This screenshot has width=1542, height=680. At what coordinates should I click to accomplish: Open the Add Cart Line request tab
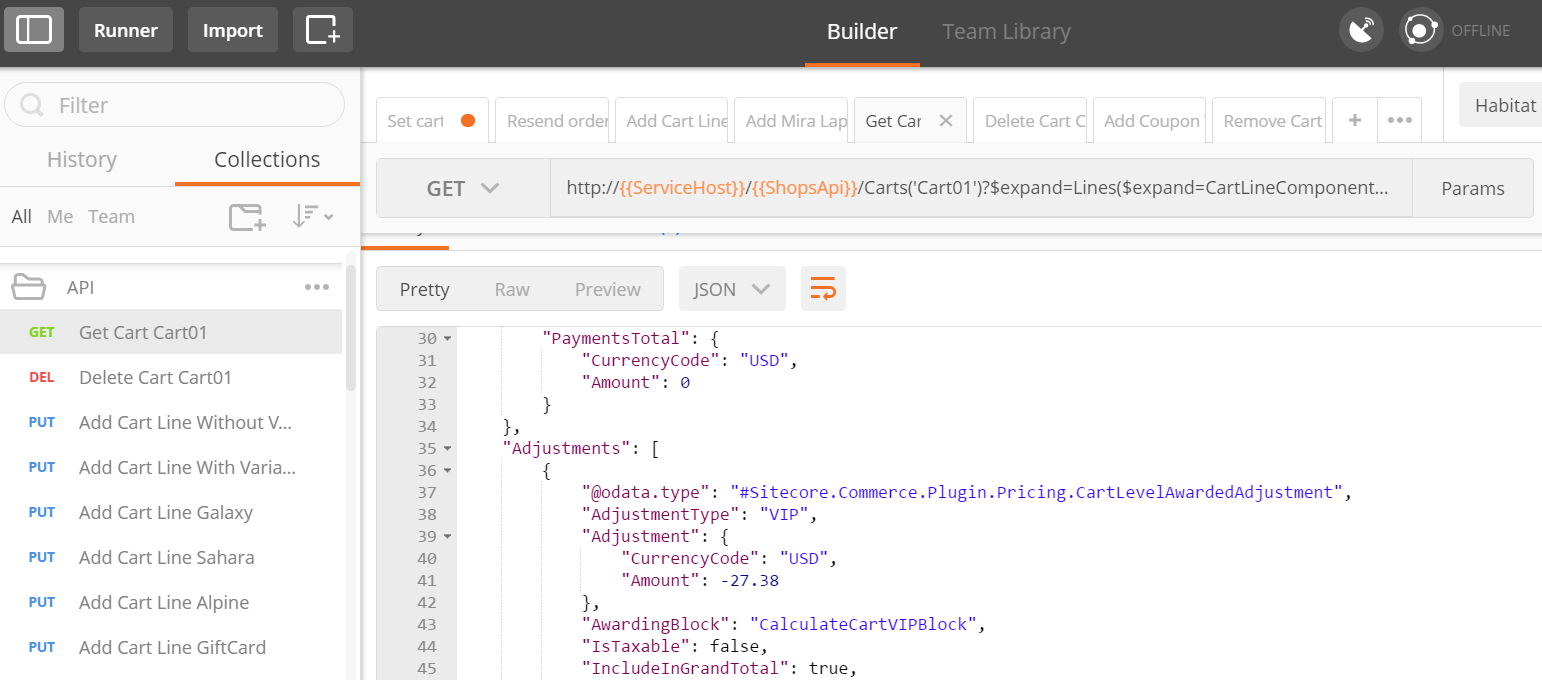click(672, 120)
